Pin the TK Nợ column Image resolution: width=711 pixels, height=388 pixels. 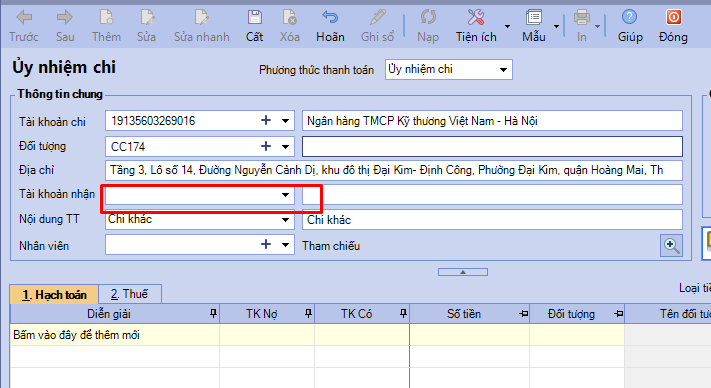pos(308,313)
